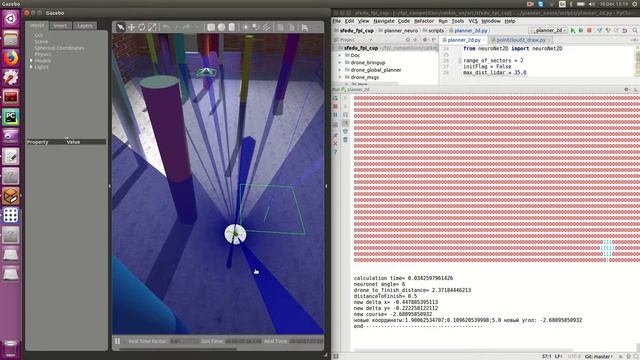Close the Run panel tab with X
The height and width of the screenshot is (360, 640).
(336, 144)
